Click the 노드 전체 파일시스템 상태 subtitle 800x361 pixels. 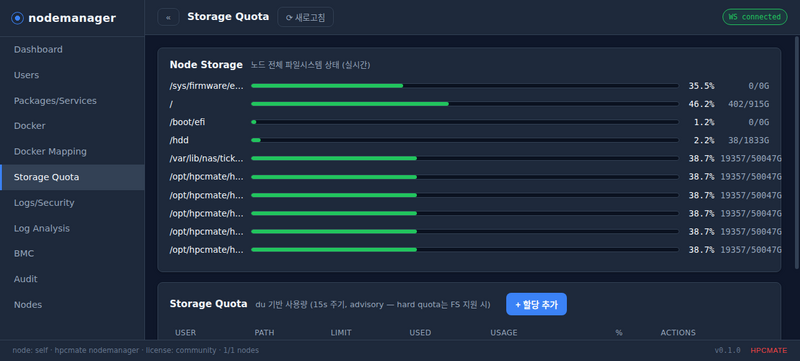pos(310,65)
